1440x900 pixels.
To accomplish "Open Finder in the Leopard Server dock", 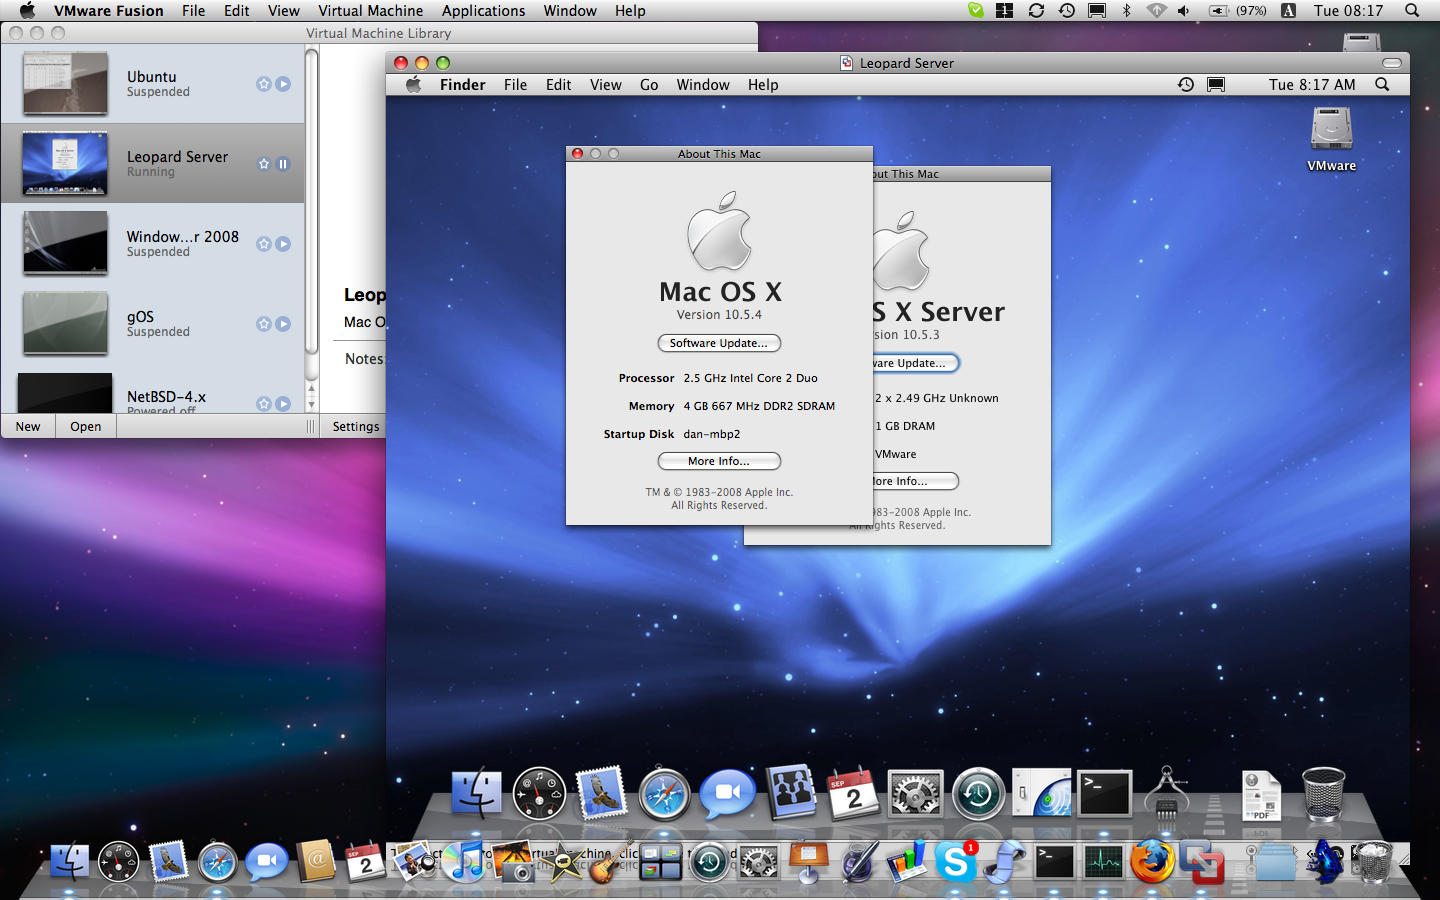I will tap(477, 794).
